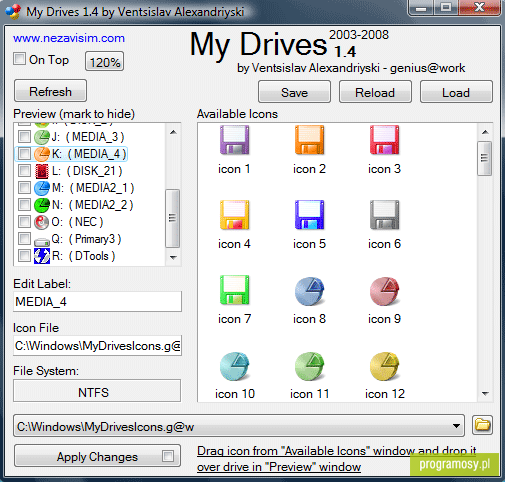Mark R: DTools drive to hide
505x482 pixels.
pyautogui.click(x=24, y=256)
